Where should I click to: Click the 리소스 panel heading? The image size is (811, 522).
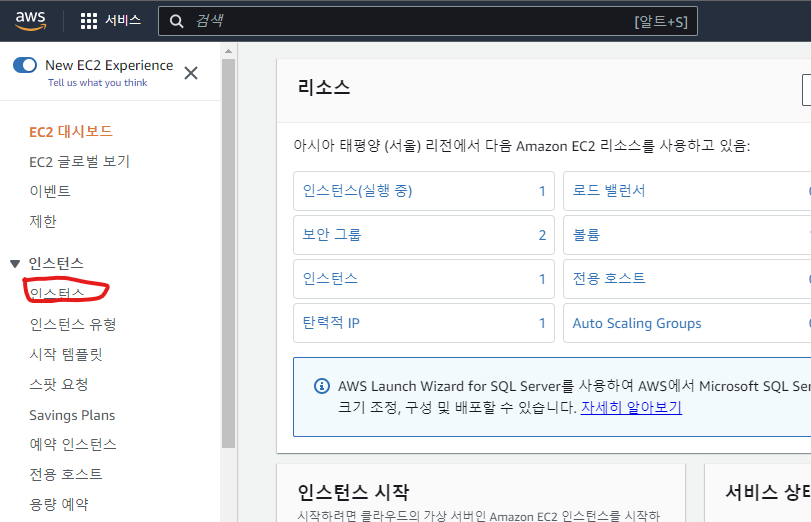point(324,87)
